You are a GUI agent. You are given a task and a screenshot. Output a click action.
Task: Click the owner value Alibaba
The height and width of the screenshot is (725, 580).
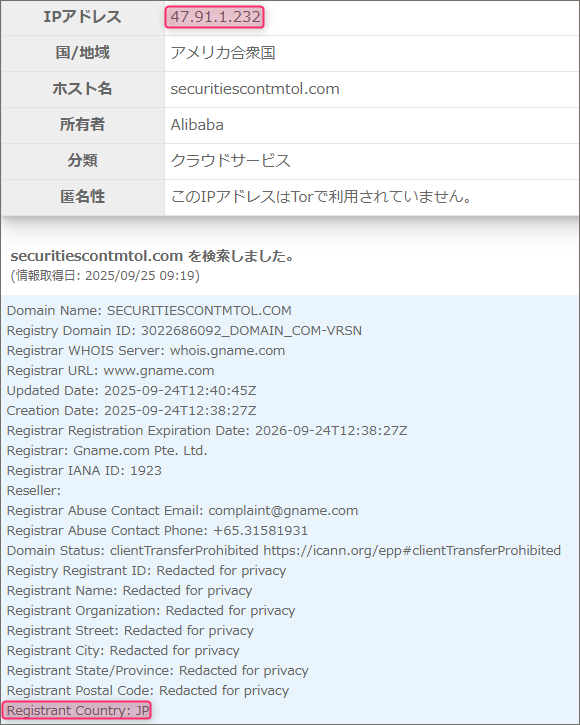197,125
